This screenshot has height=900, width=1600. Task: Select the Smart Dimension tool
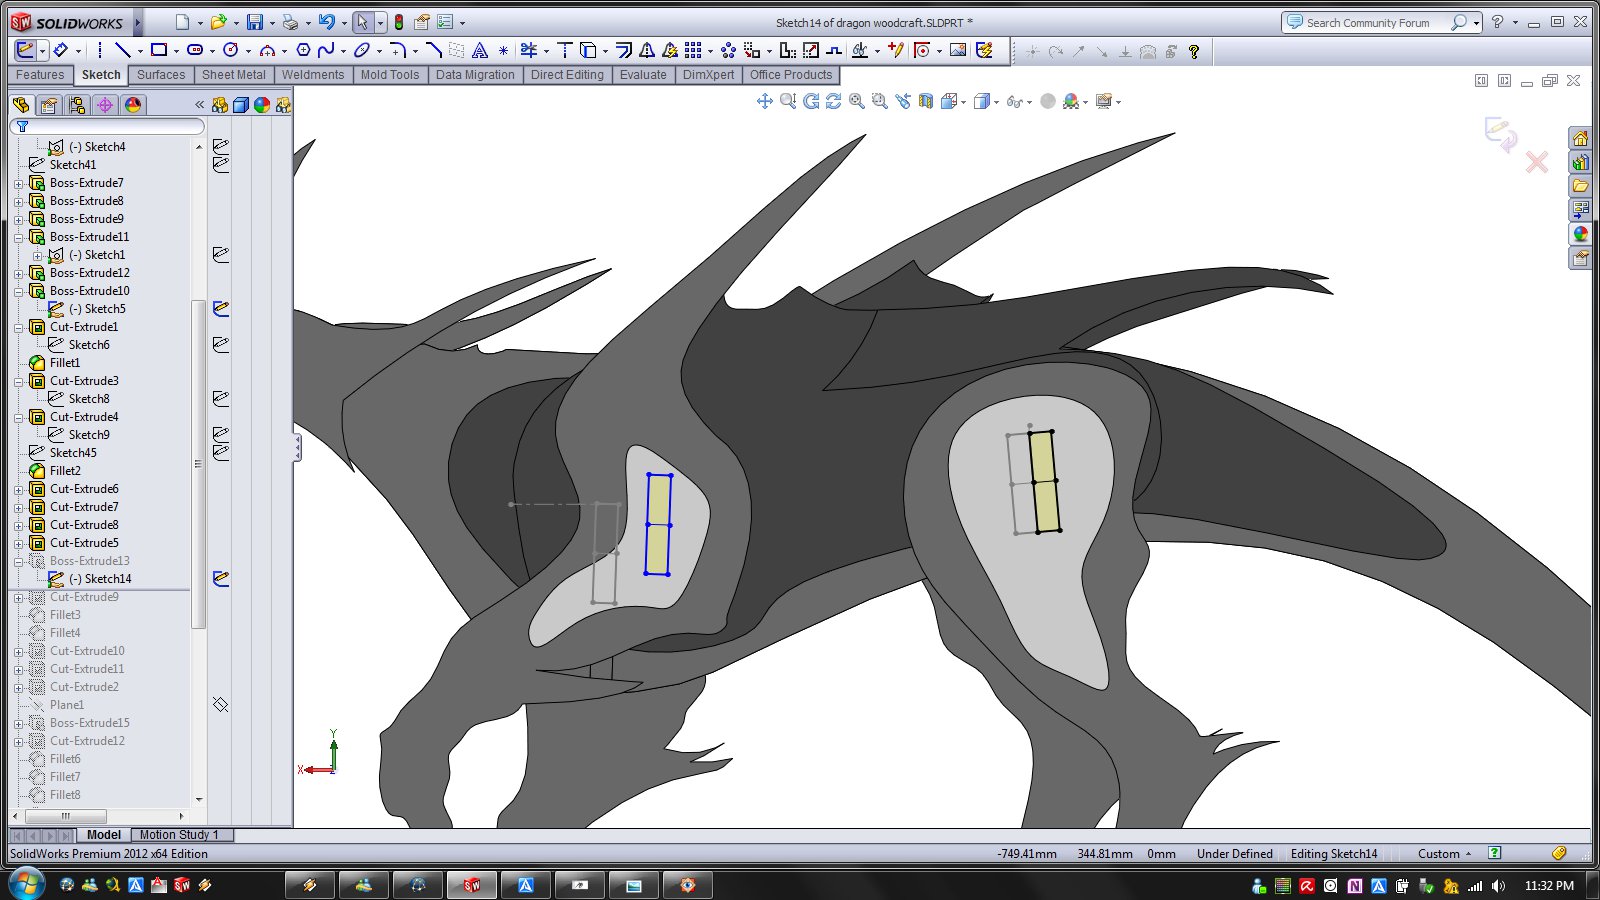pos(61,50)
